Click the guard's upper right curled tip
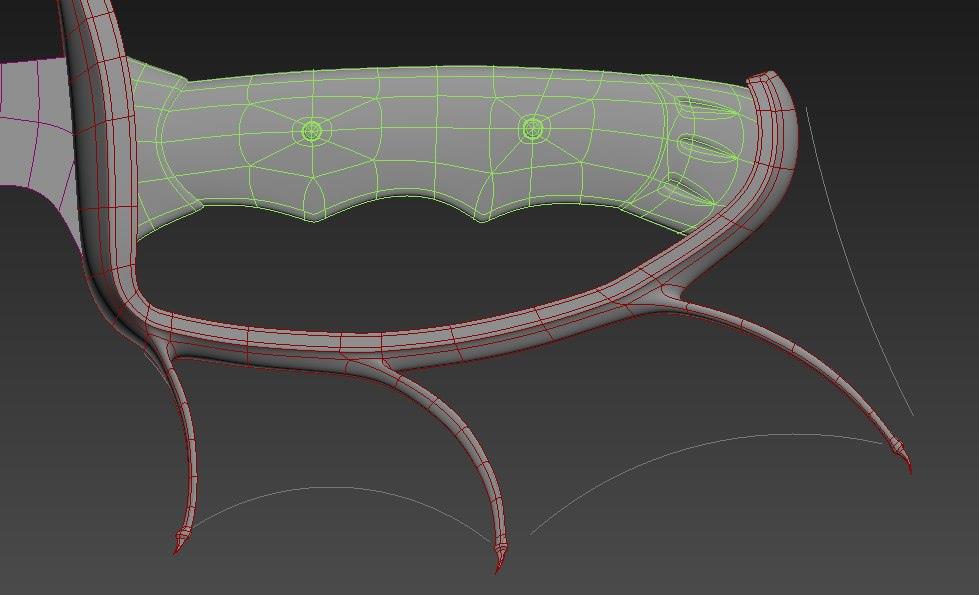This screenshot has width=979, height=595. click(768, 78)
